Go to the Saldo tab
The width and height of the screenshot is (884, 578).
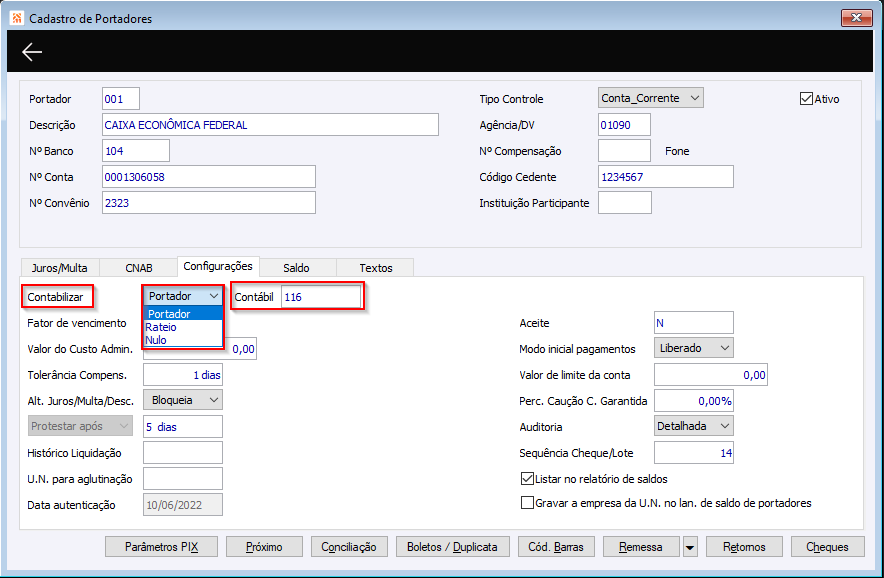point(297,268)
